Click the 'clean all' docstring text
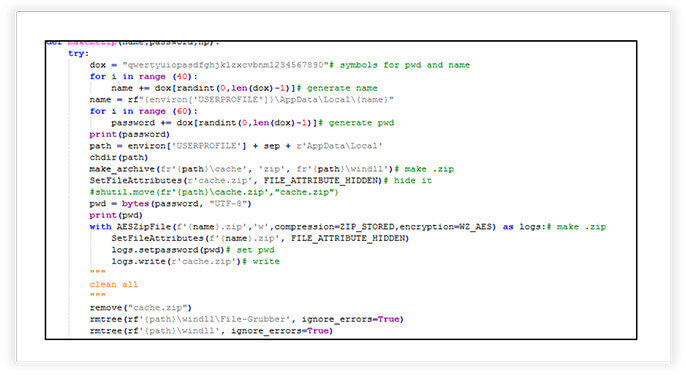This screenshot has width=686, height=375. coord(114,285)
